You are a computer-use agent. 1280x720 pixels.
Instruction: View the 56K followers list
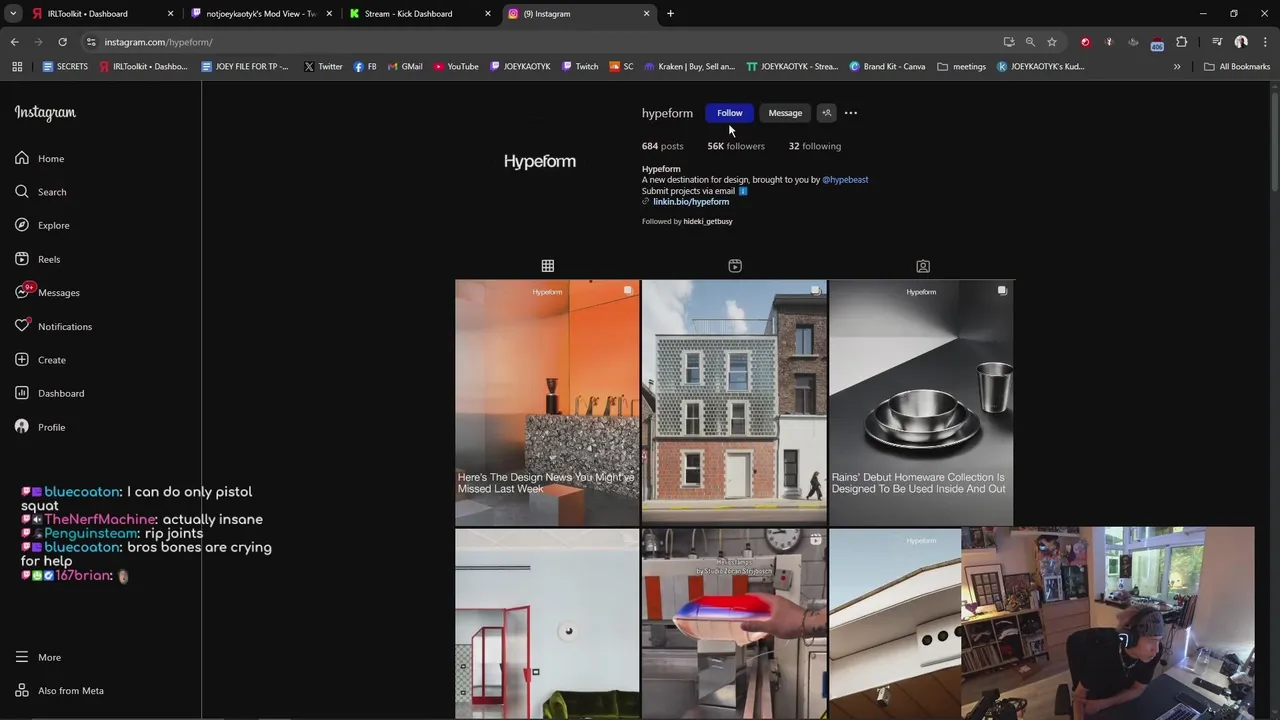pos(736,146)
